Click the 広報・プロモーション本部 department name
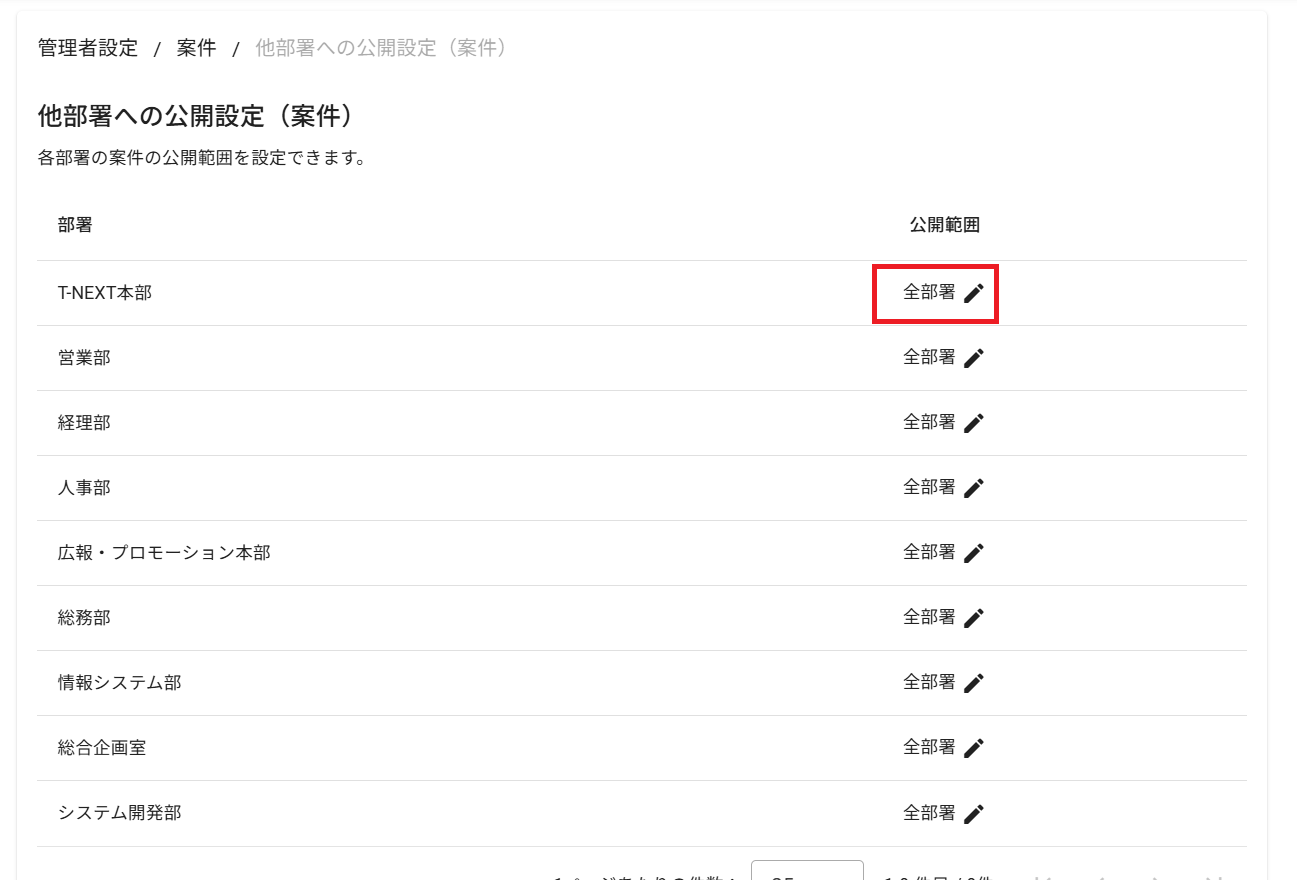 click(x=164, y=553)
